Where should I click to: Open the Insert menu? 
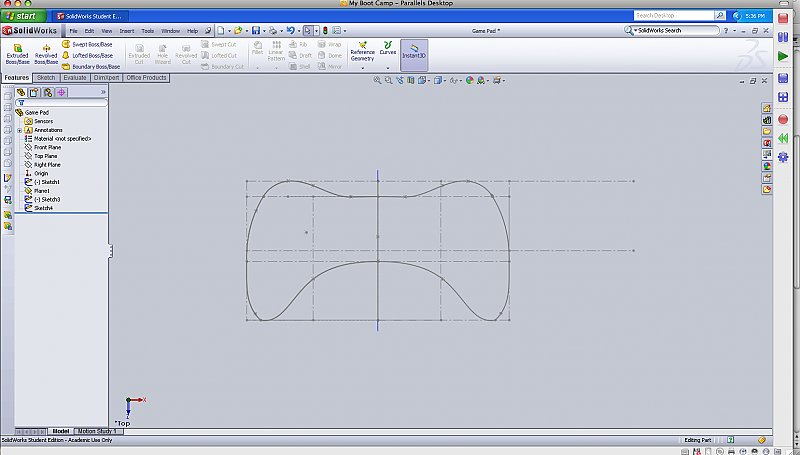(127, 31)
